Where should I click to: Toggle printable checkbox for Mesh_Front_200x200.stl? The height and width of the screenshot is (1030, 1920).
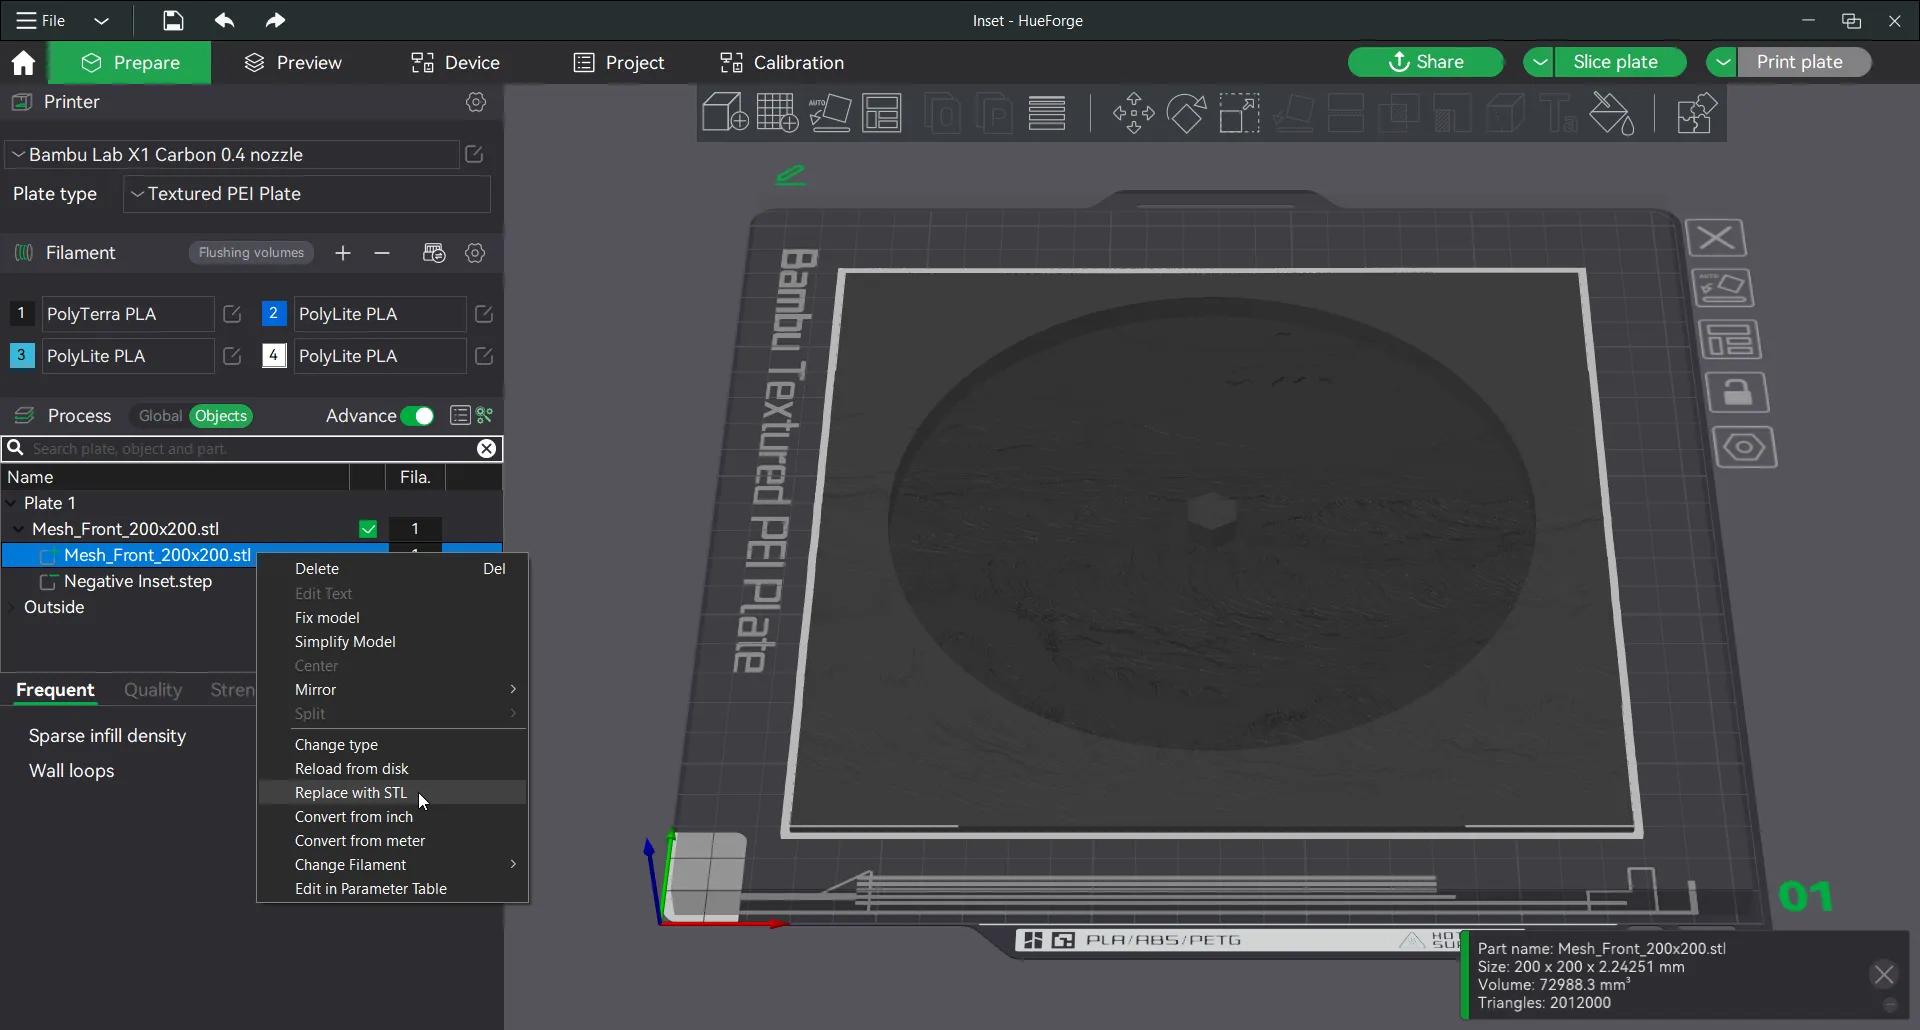[x=368, y=529]
